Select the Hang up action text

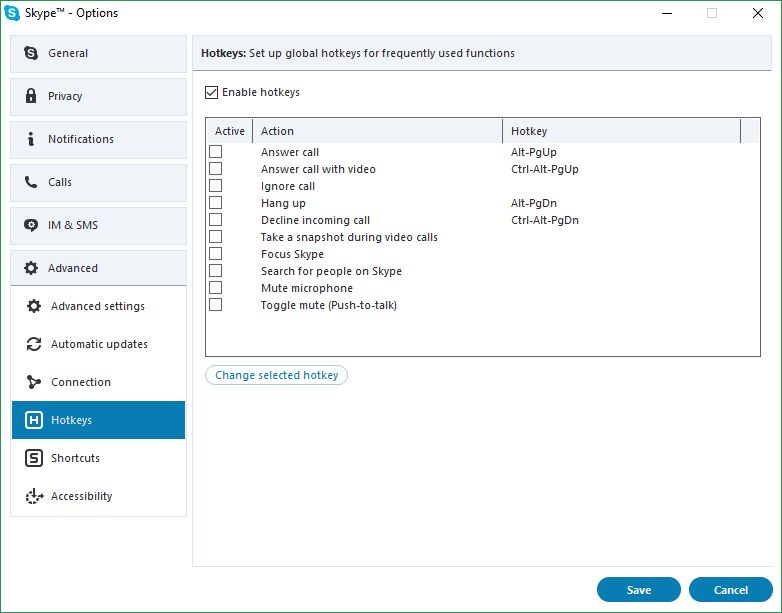283,203
